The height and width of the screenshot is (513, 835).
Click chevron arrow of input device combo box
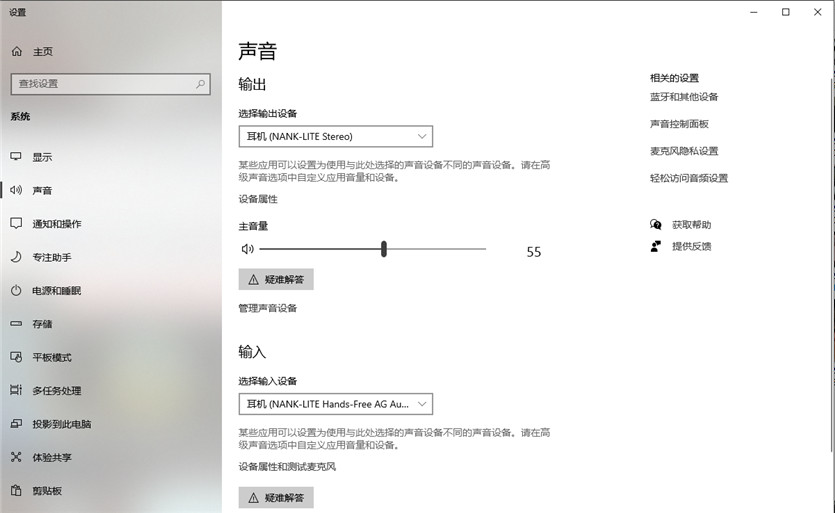click(422, 404)
